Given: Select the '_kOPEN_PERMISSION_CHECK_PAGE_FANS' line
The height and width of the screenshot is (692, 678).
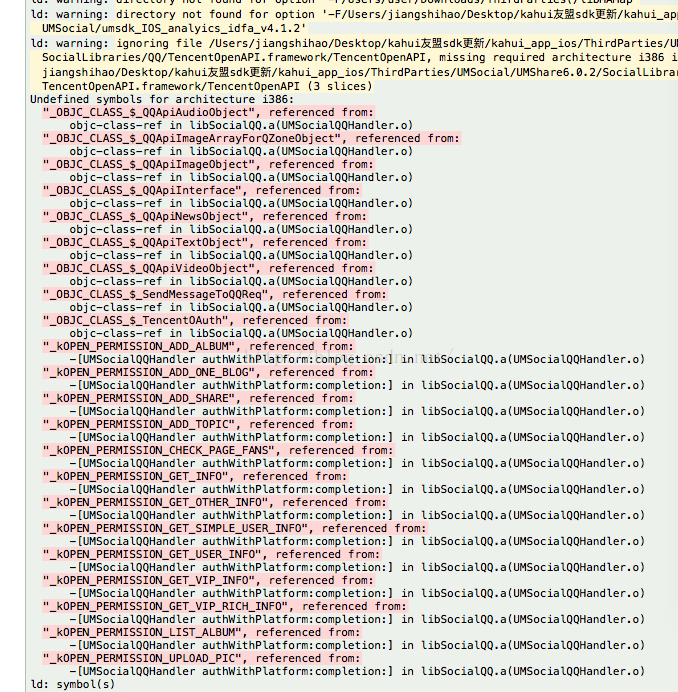Looking at the screenshot, I should tap(218, 451).
